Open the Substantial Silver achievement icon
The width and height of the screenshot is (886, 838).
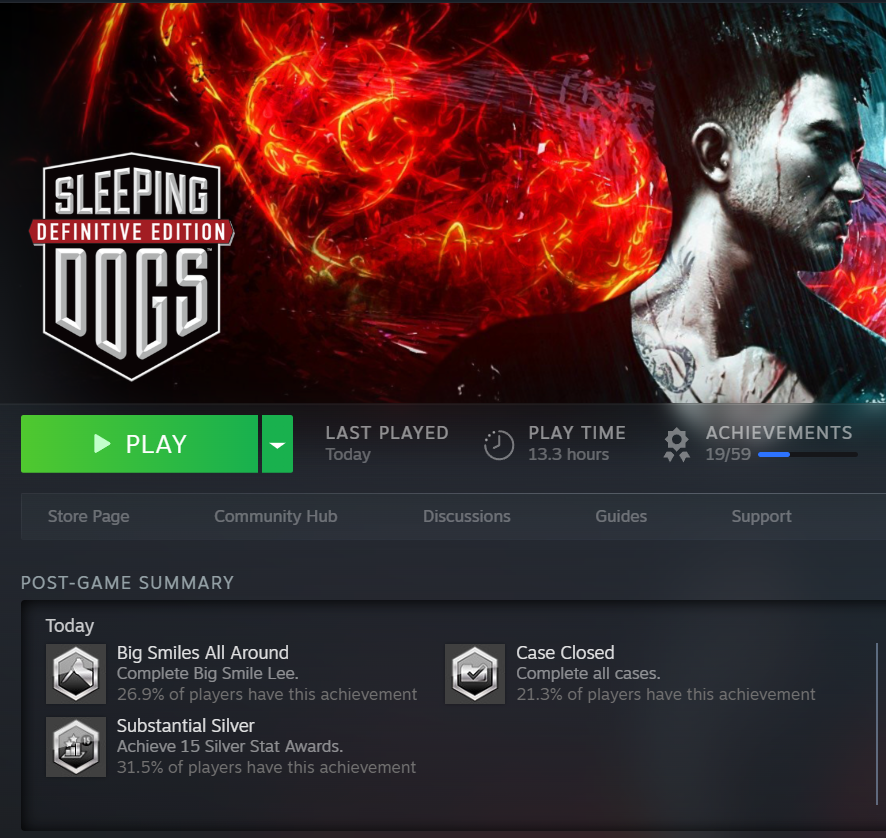76,747
